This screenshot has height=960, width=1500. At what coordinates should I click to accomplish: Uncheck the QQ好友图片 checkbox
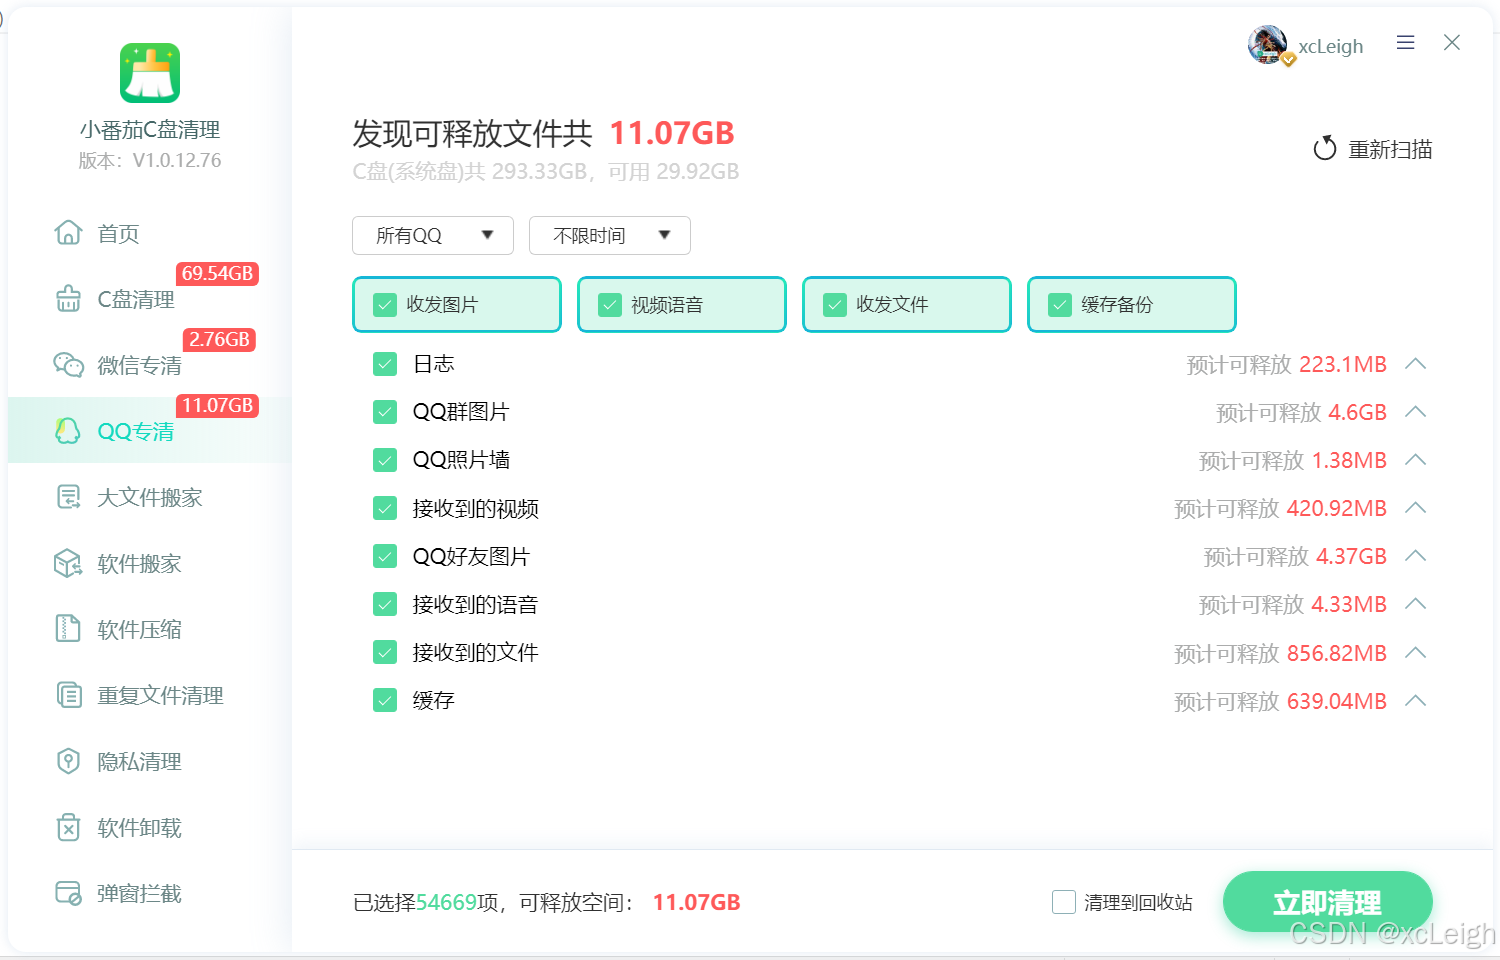coord(385,556)
